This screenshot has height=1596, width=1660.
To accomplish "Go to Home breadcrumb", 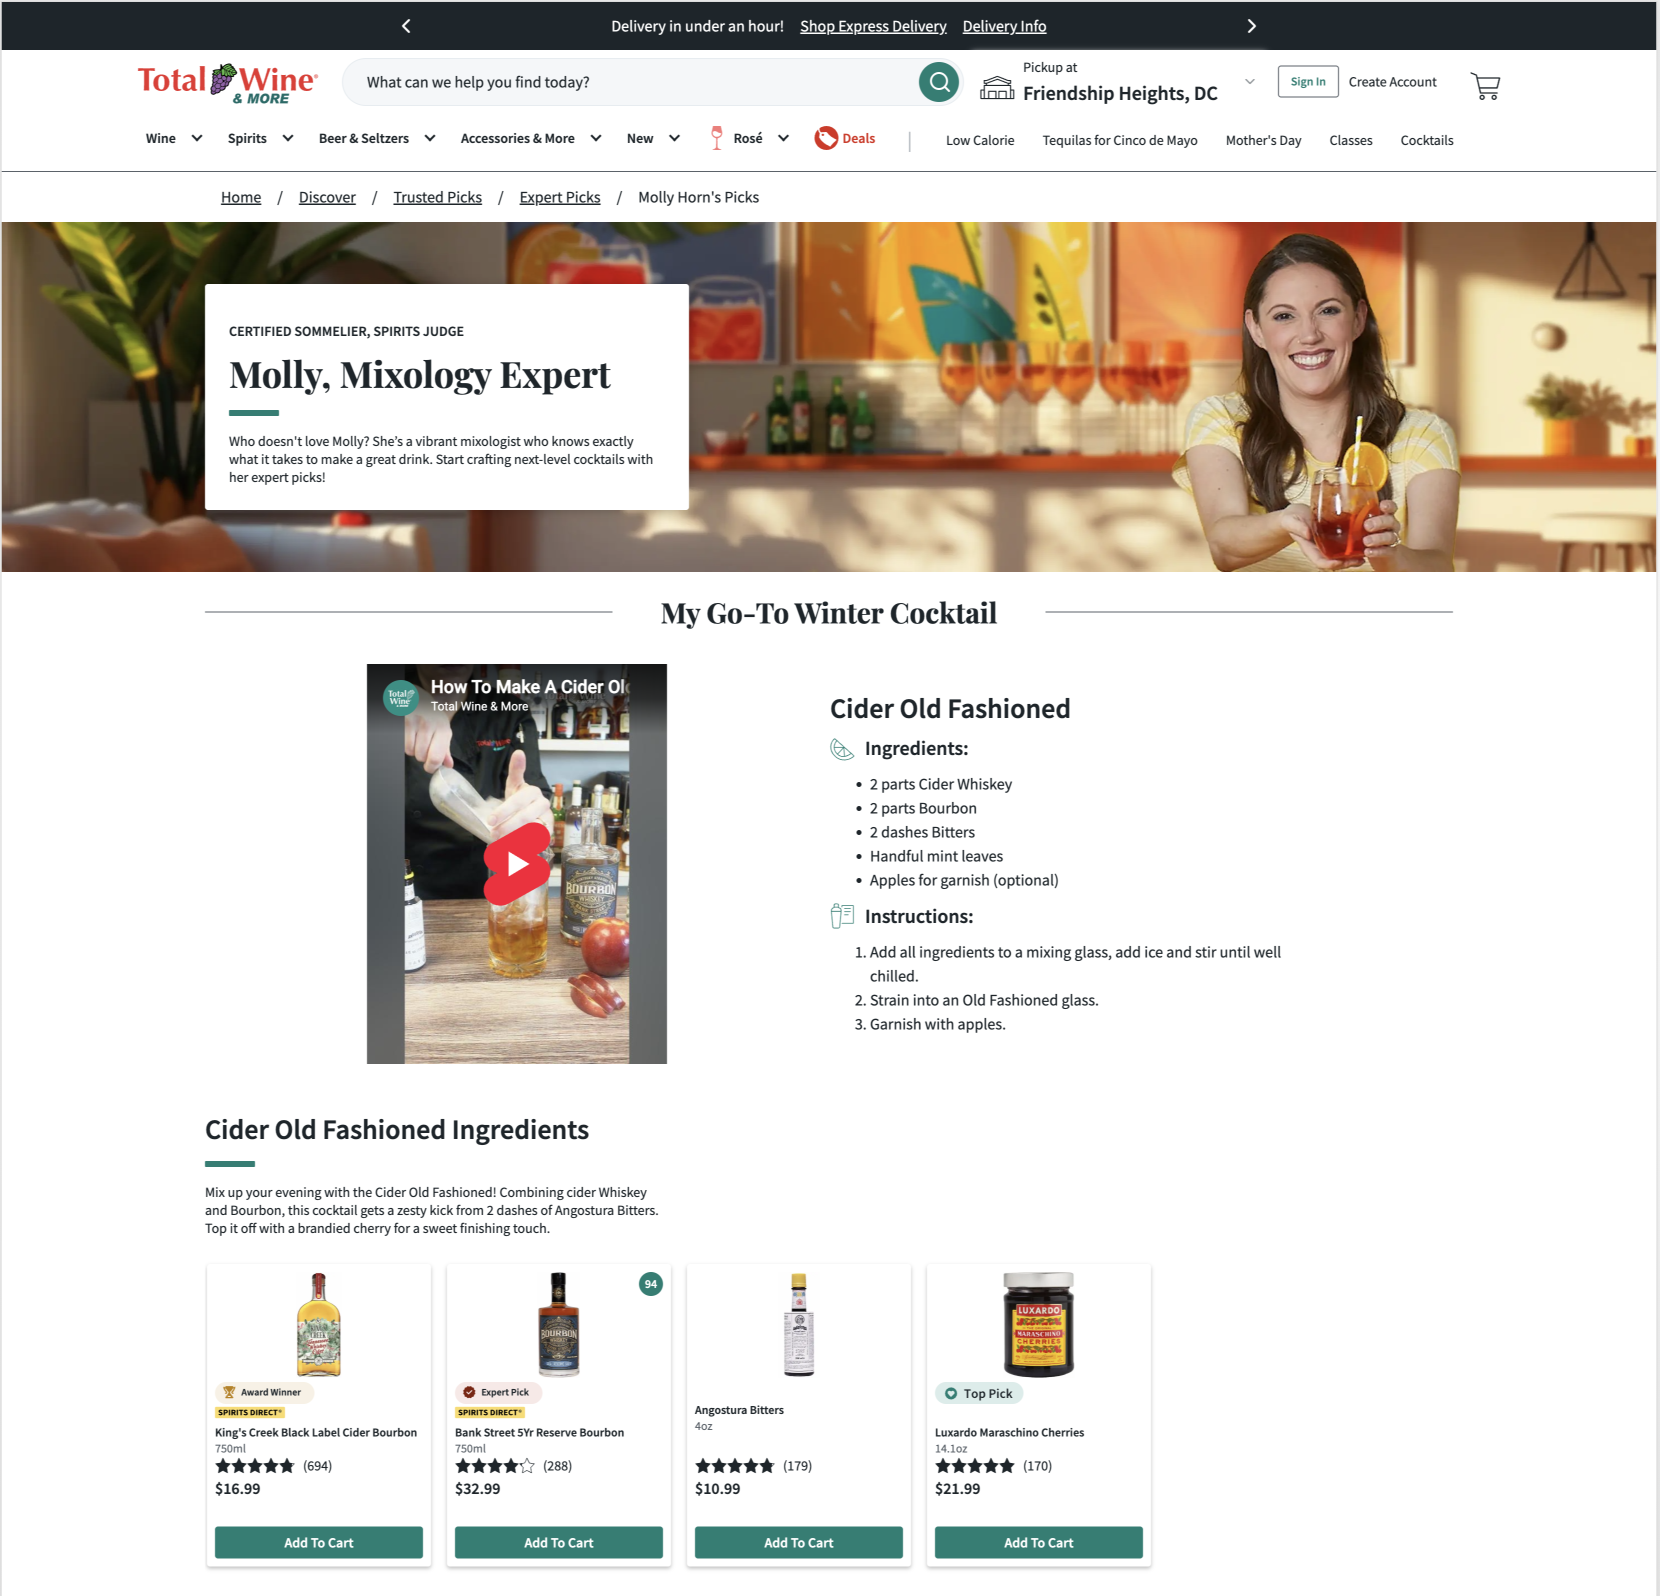I will [x=241, y=197].
